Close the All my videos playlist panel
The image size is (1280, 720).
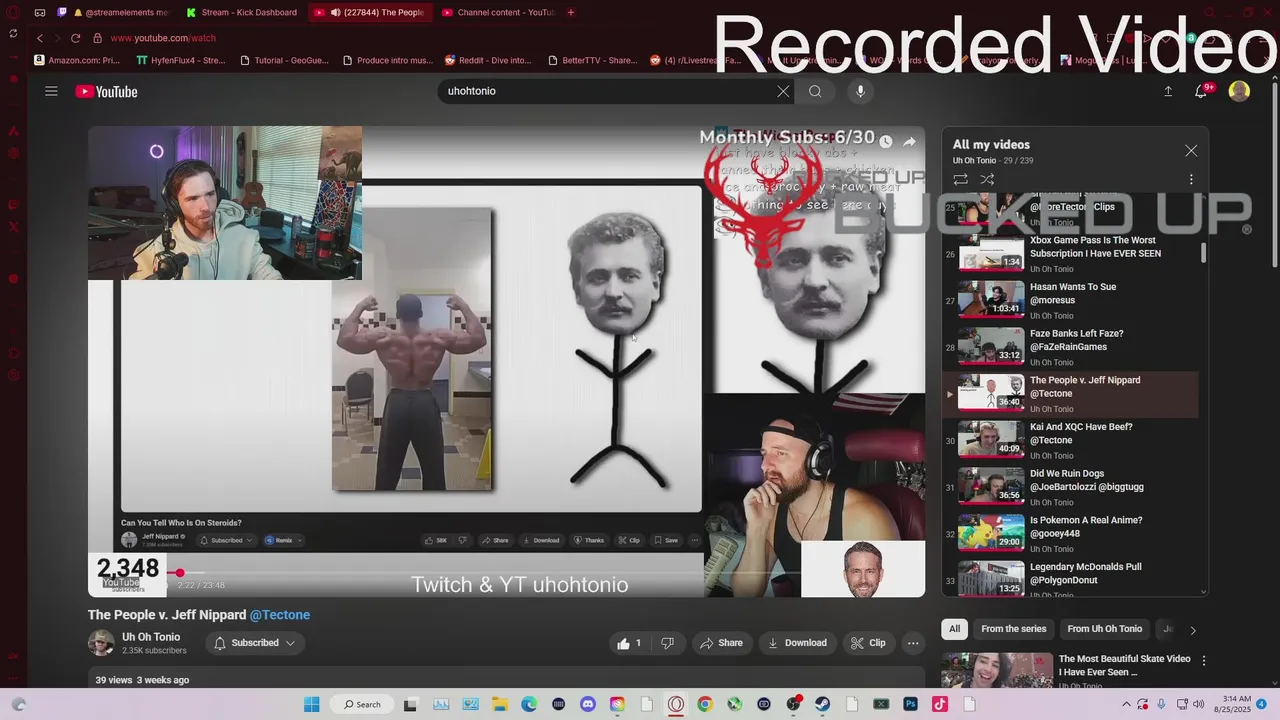[1191, 151]
